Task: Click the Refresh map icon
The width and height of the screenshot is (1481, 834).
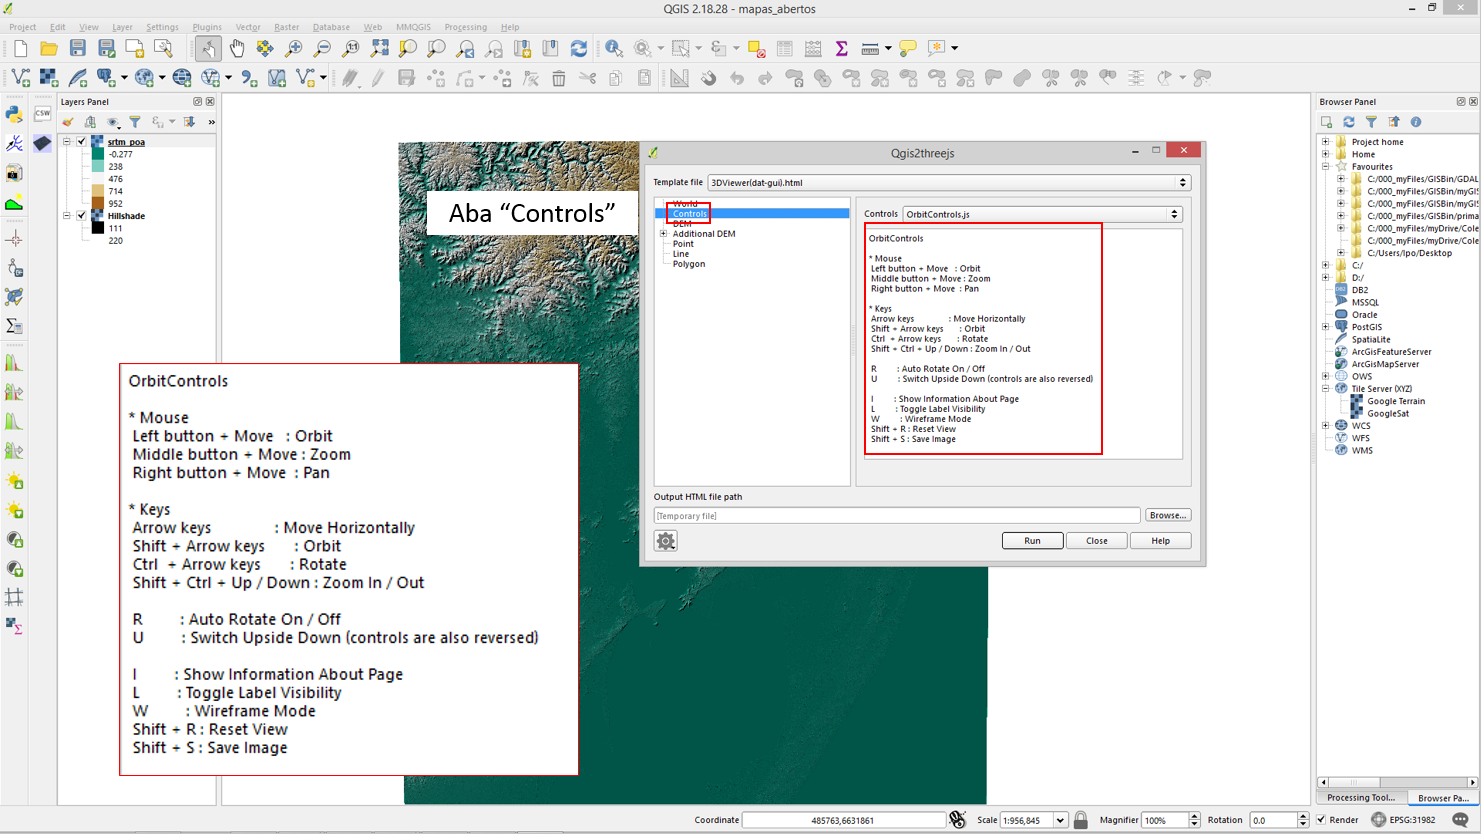Action: (x=578, y=48)
